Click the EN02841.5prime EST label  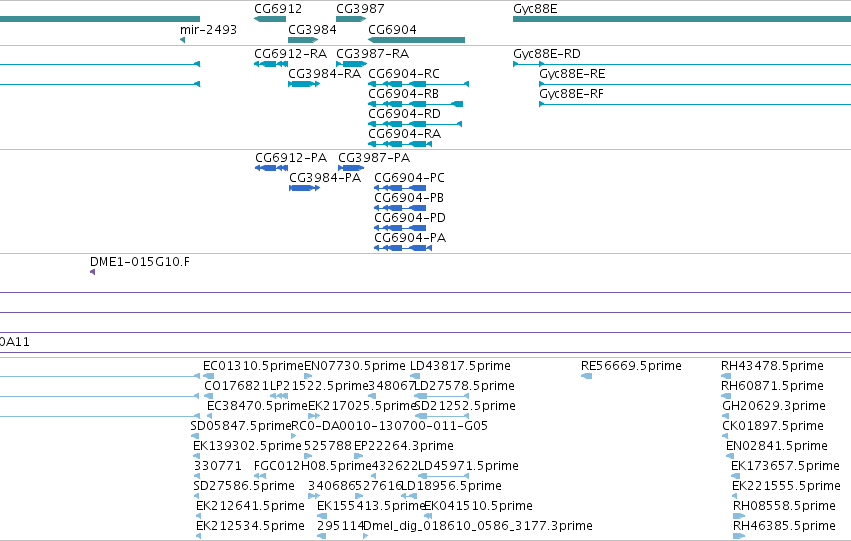click(777, 447)
